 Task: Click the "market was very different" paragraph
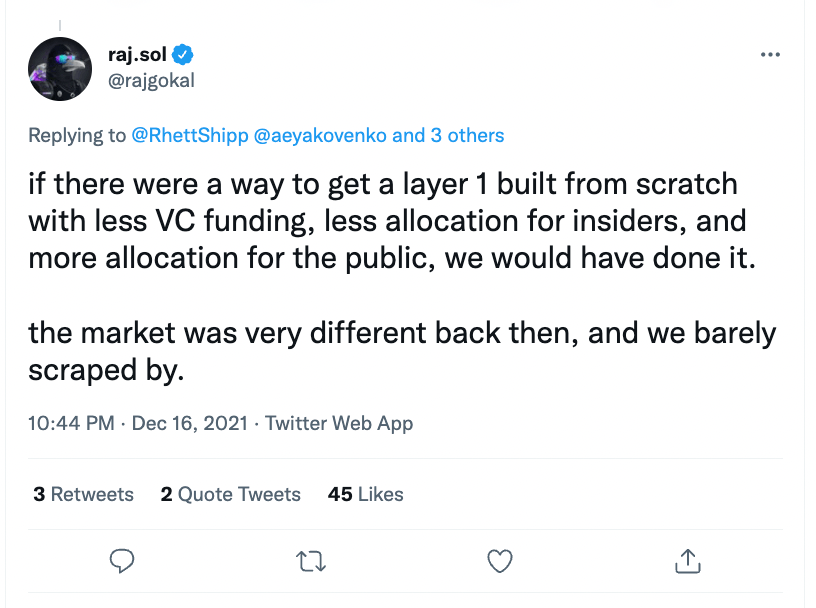pyautogui.click(x=400, y=351)
